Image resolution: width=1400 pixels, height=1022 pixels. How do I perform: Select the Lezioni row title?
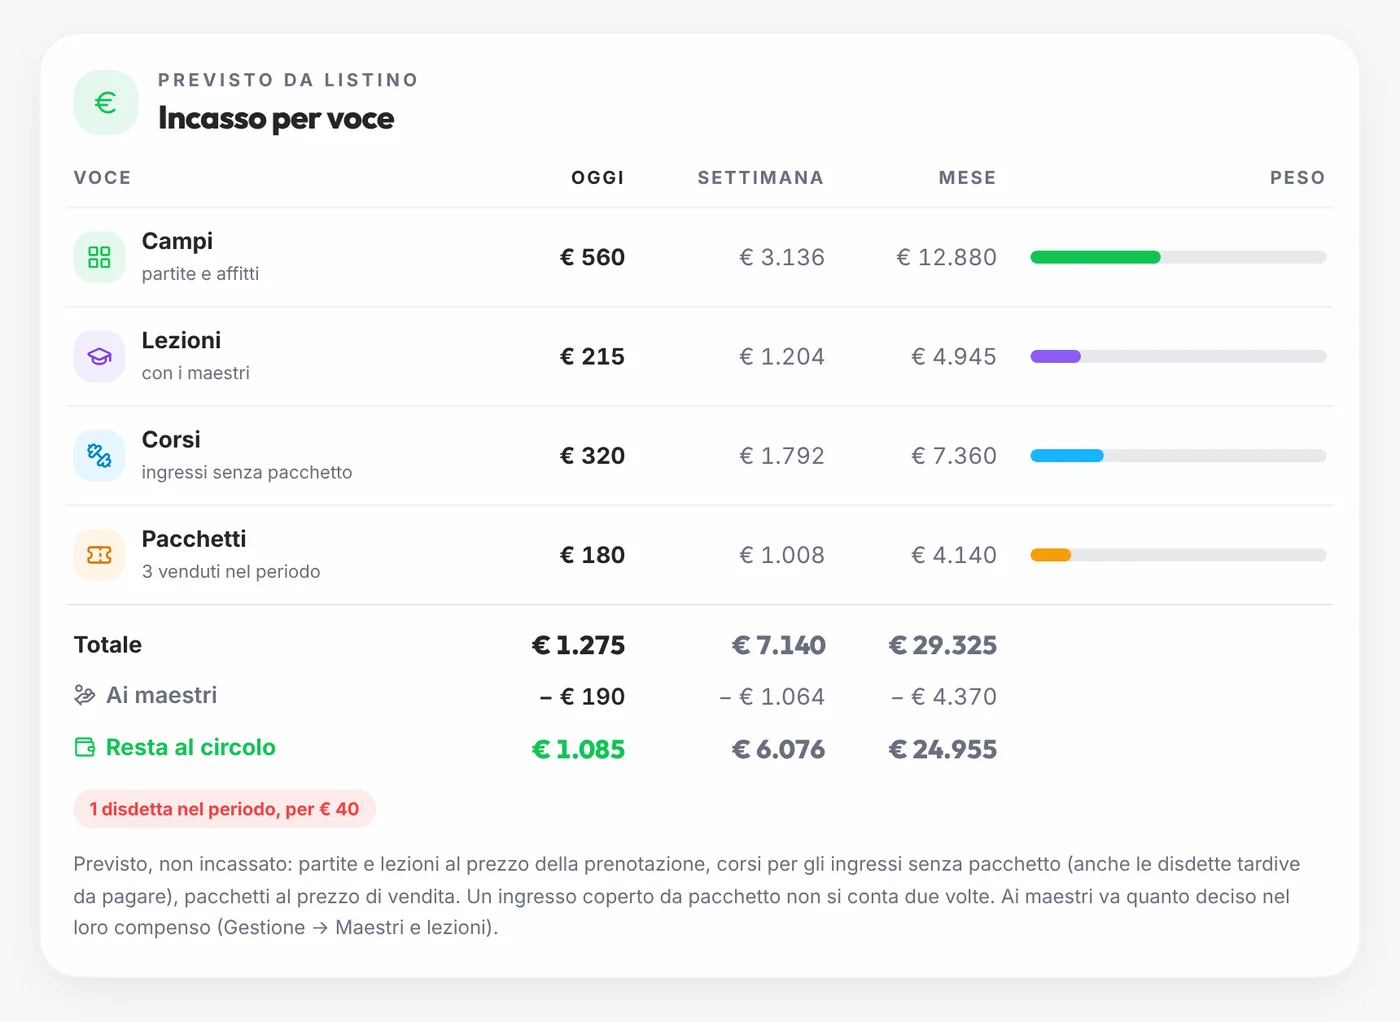[181, 340]
